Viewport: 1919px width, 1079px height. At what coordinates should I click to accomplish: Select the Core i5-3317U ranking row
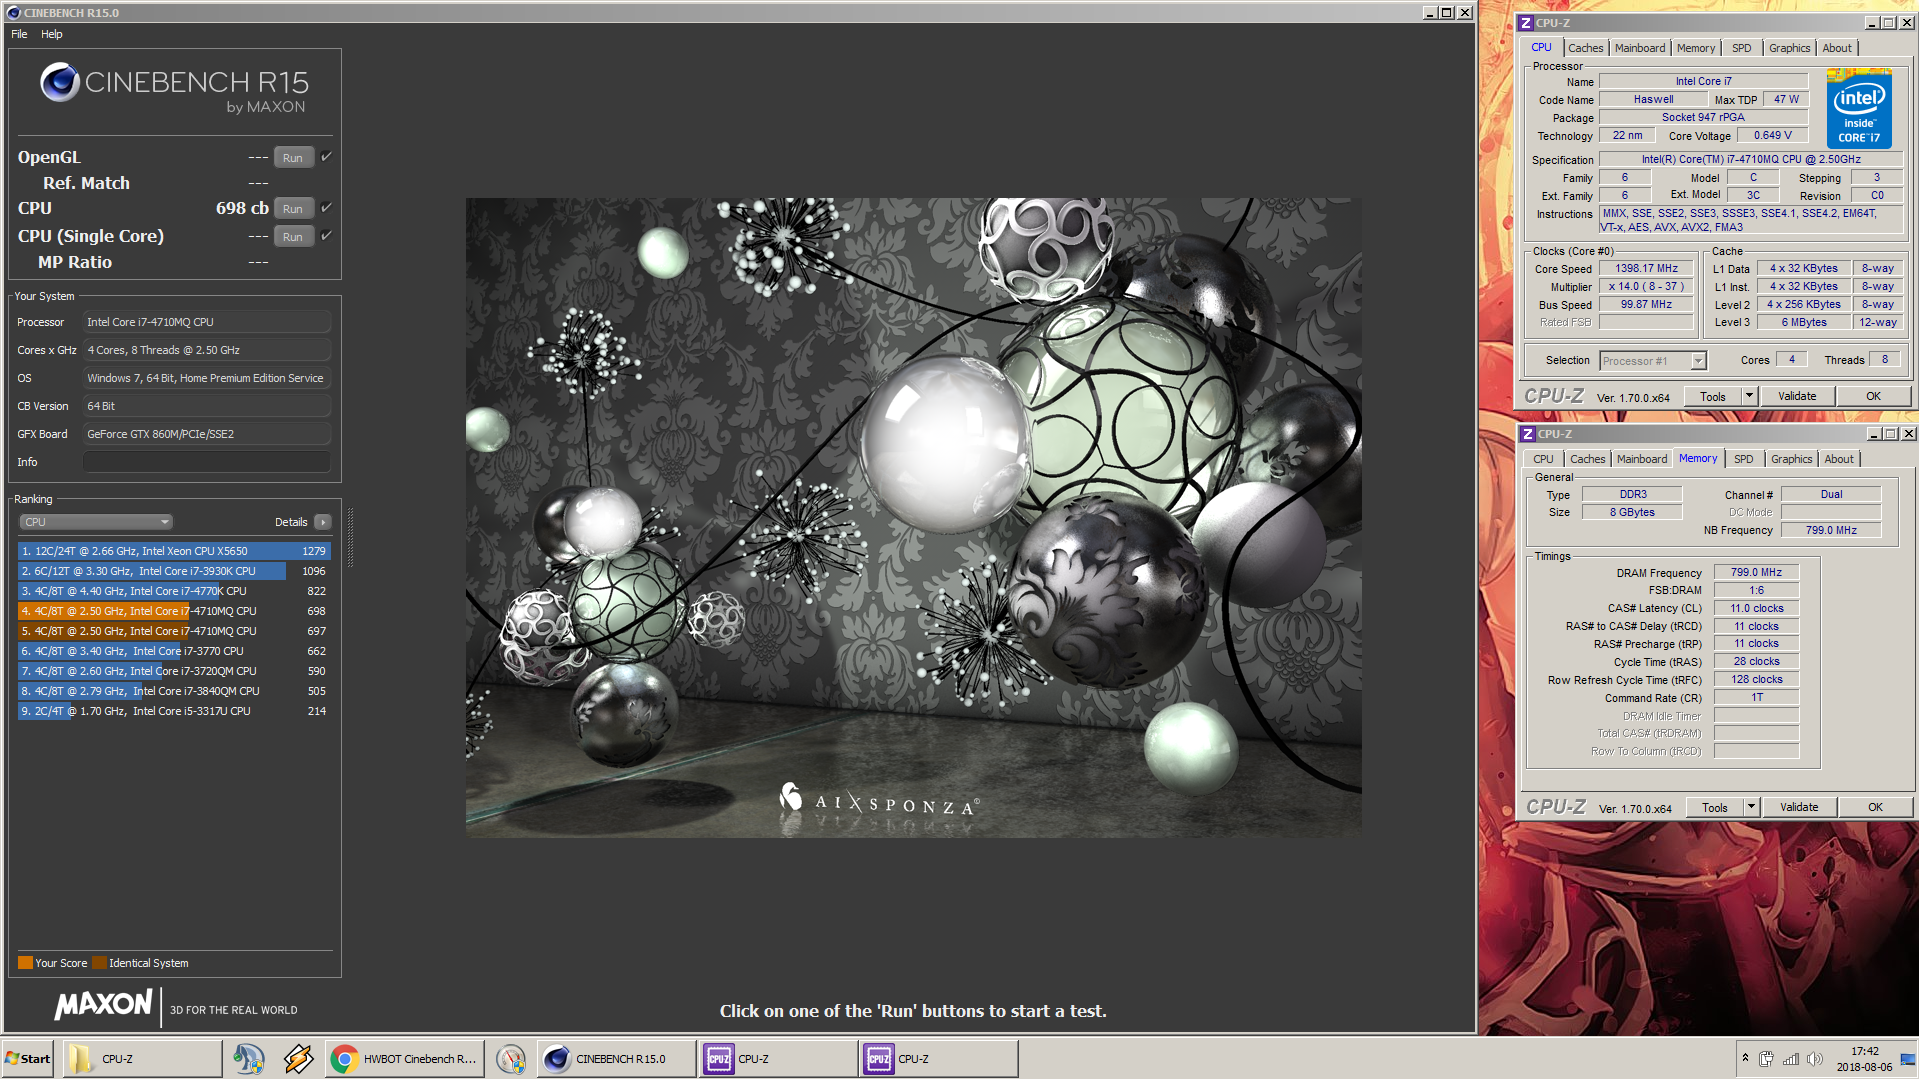tap(172, 711)
